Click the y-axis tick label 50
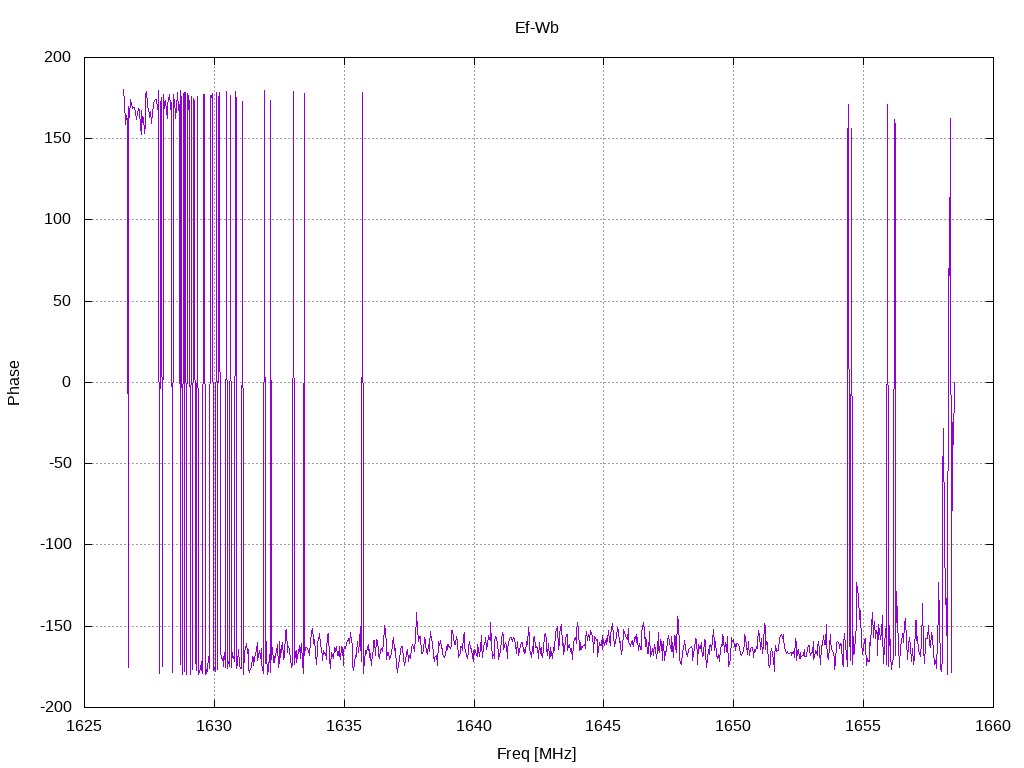1024x768 pixels. 62,301
